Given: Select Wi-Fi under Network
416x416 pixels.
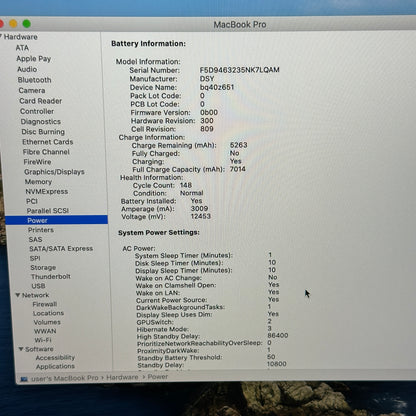Looking at the screenshot, I should (x=43, y=340).
